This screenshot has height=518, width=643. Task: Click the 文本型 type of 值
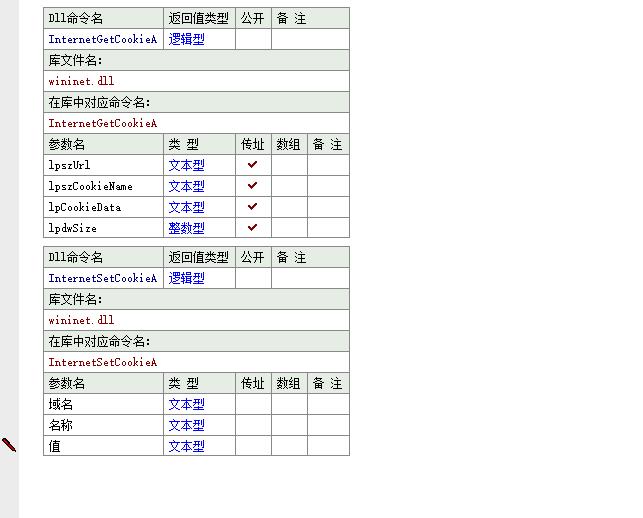[186, 446]
